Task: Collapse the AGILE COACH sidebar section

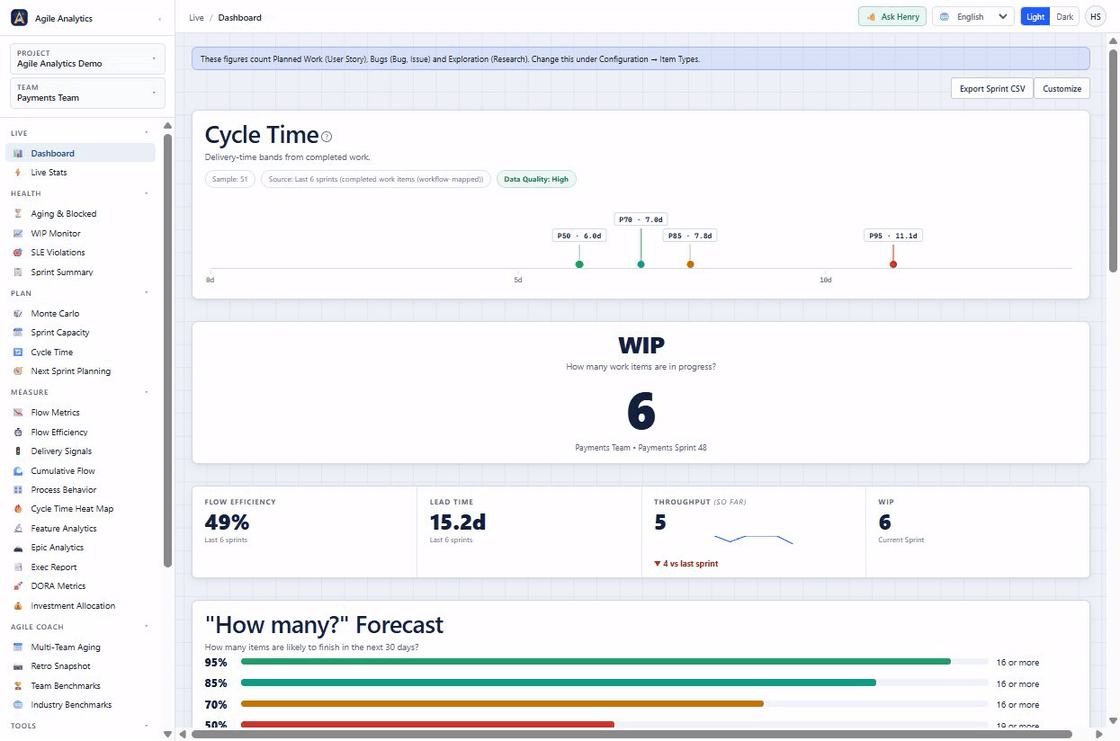Action: [146, 627]
